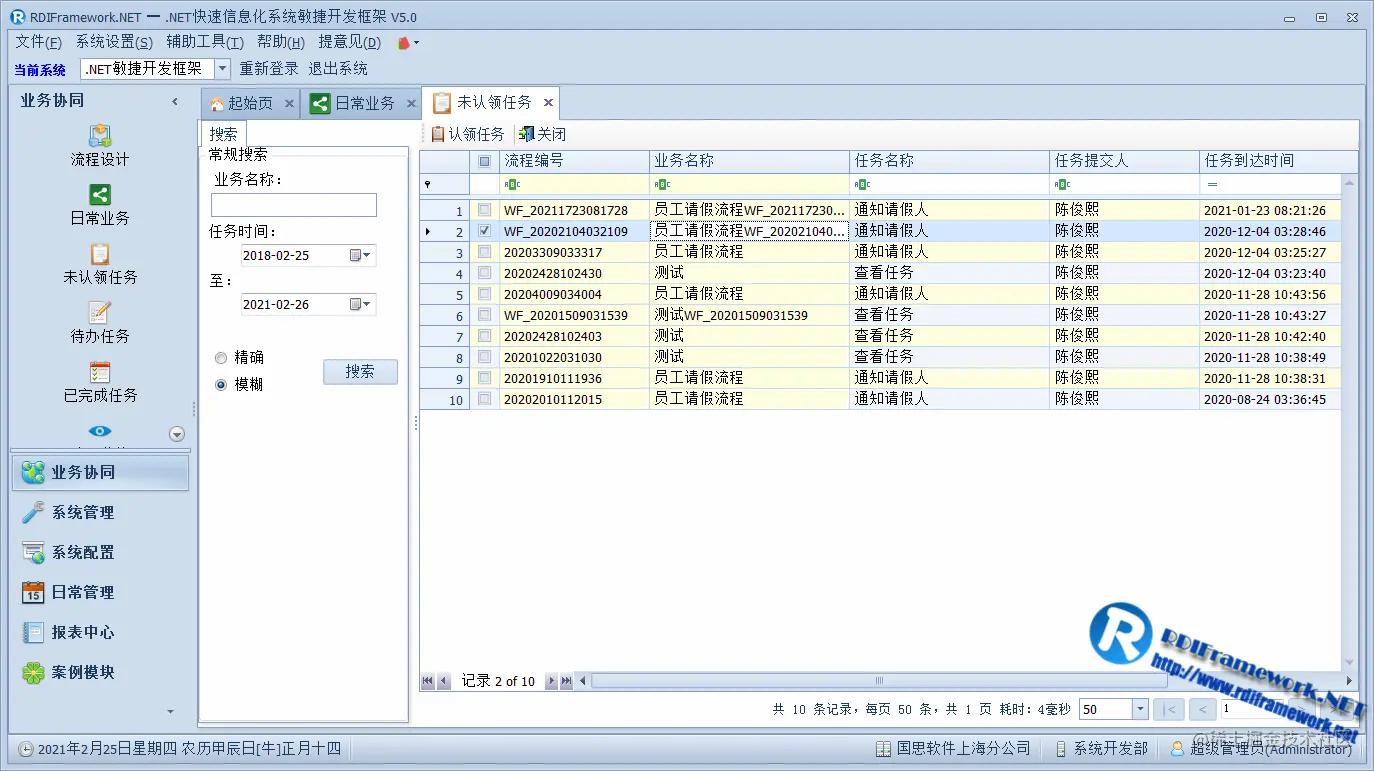Go to the next record in grid navigator
This screenshot has height=771, width=1374.
coord(551,681)
